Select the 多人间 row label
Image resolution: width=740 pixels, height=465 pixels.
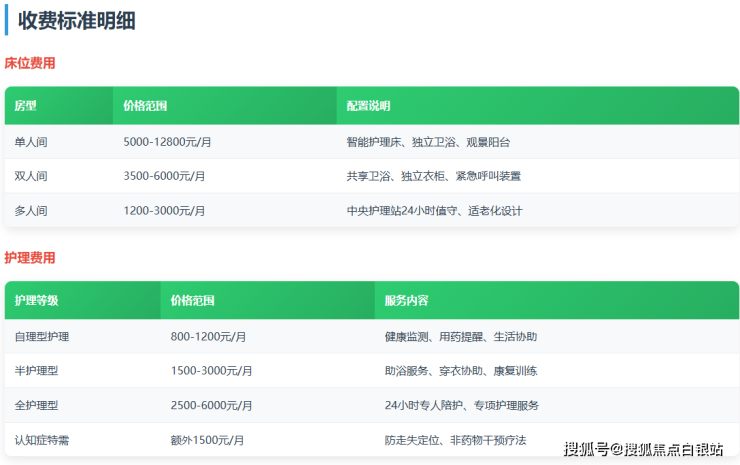coord(31,211)
